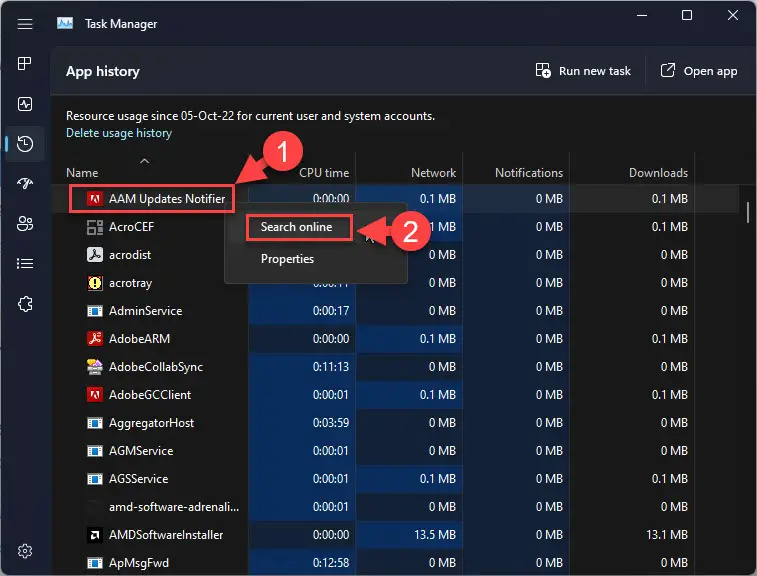Sort by the Network column header

433,172
